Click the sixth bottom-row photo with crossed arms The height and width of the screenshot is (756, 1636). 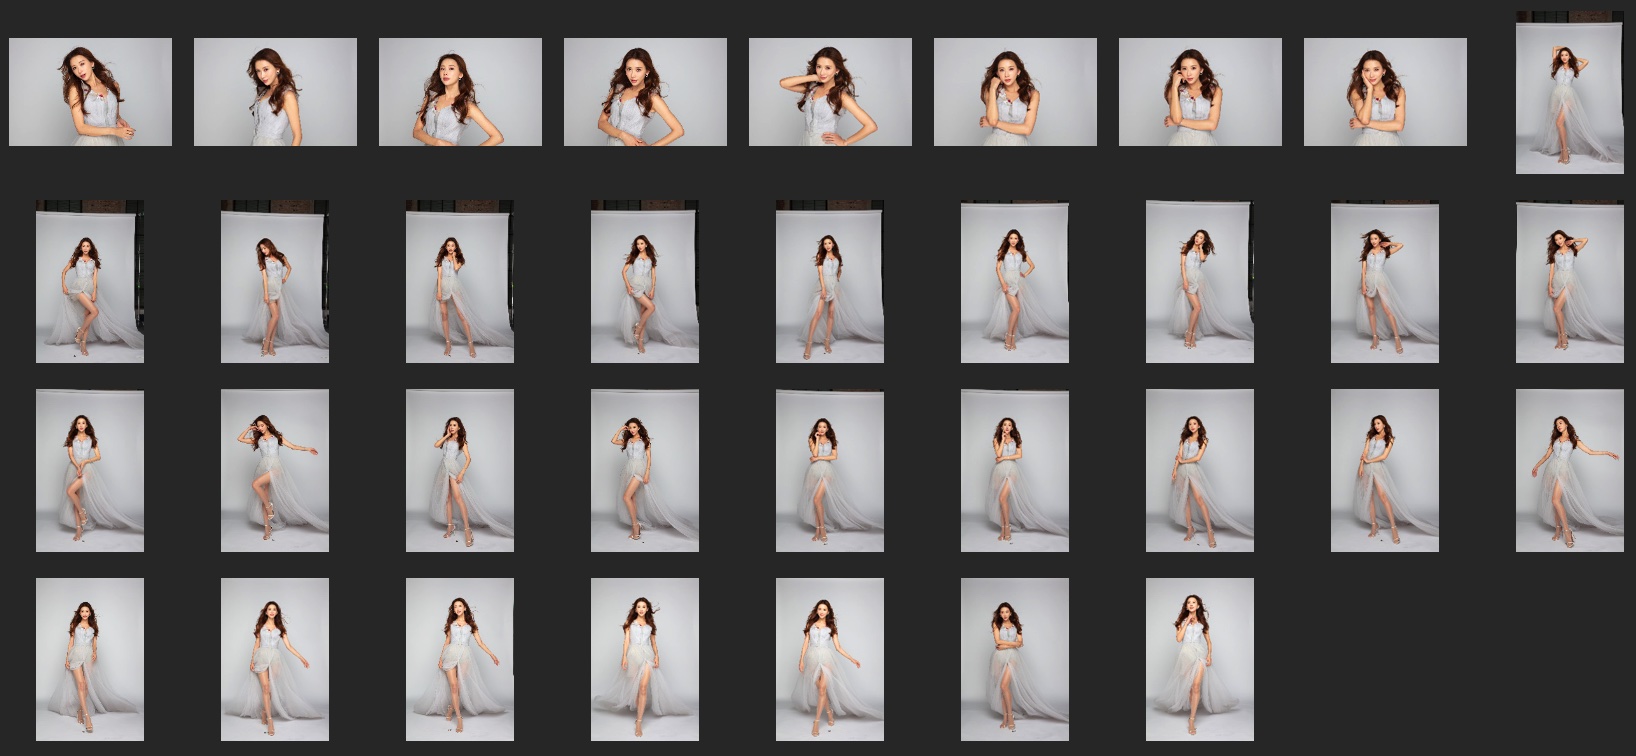pos(1015,659)
